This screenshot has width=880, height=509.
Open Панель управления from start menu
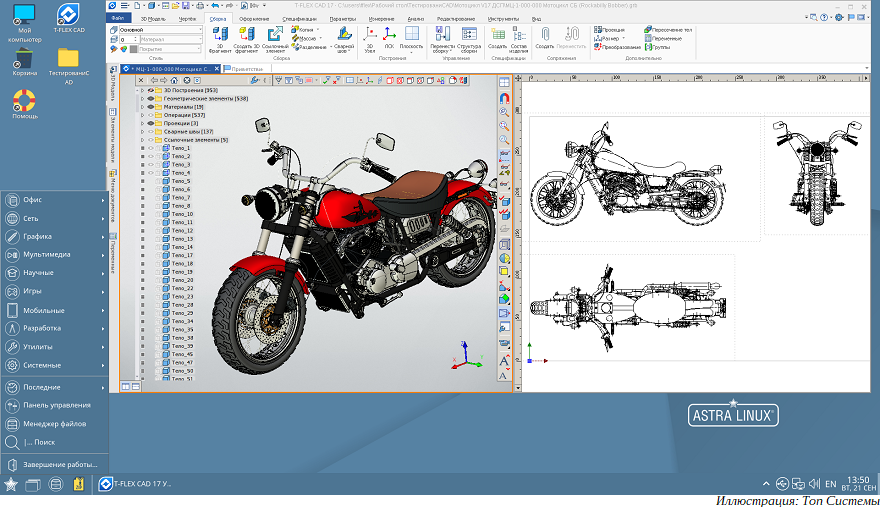57,405
